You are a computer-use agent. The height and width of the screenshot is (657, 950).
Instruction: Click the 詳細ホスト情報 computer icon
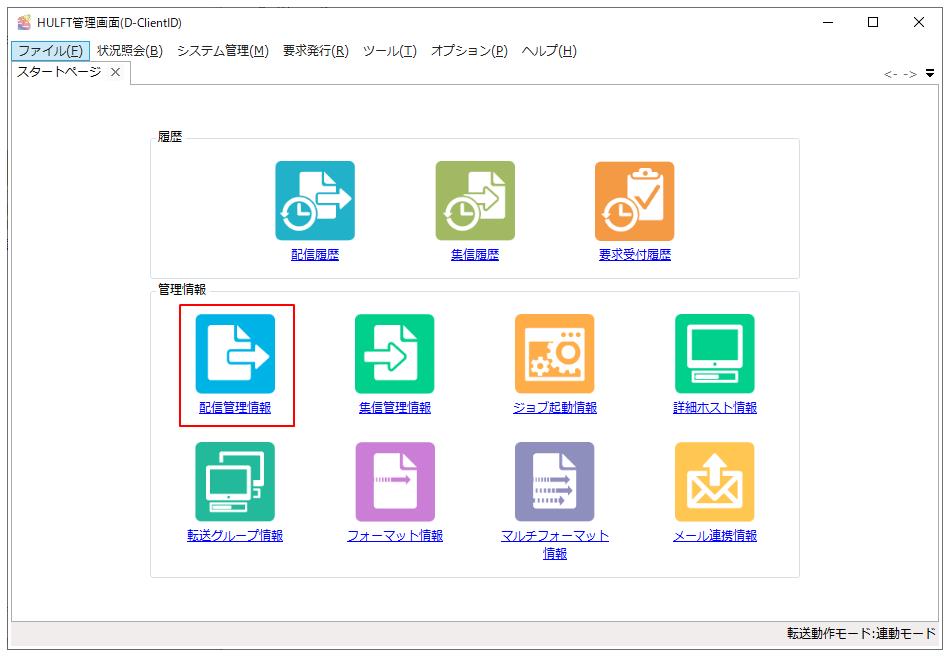tap(715, 354)
